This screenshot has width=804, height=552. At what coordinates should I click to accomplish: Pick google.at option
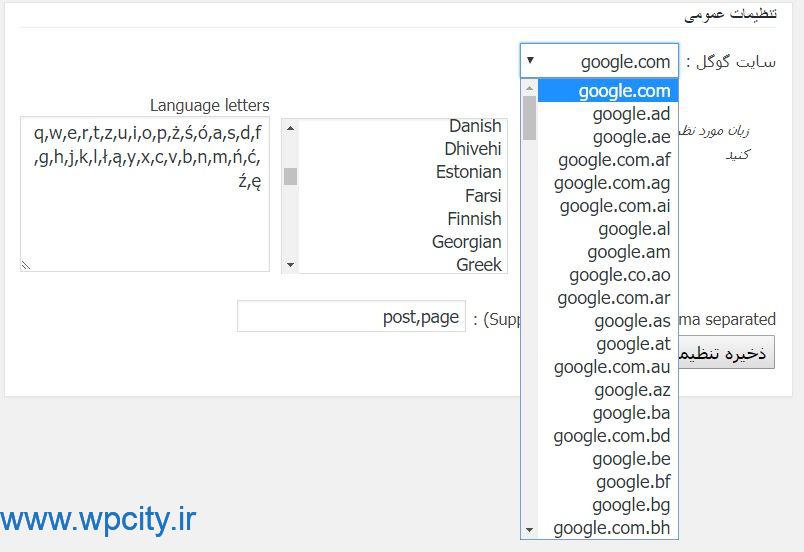608,344
